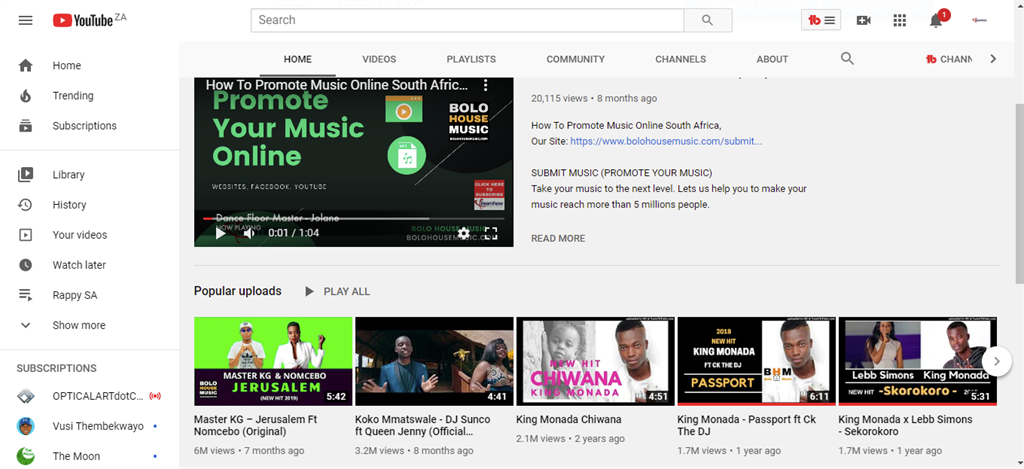
Task: Click the page vertical scrollbar
Action: point(1019,193)
